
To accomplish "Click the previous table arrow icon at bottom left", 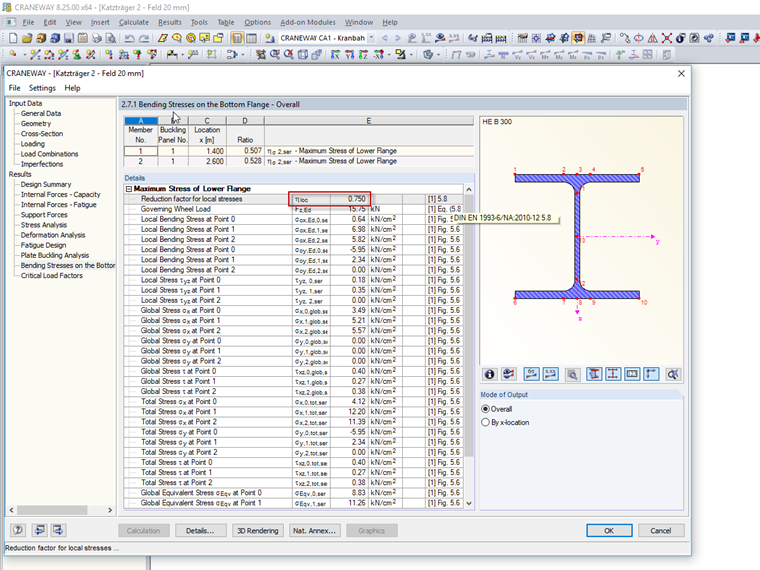I will 40,530.
